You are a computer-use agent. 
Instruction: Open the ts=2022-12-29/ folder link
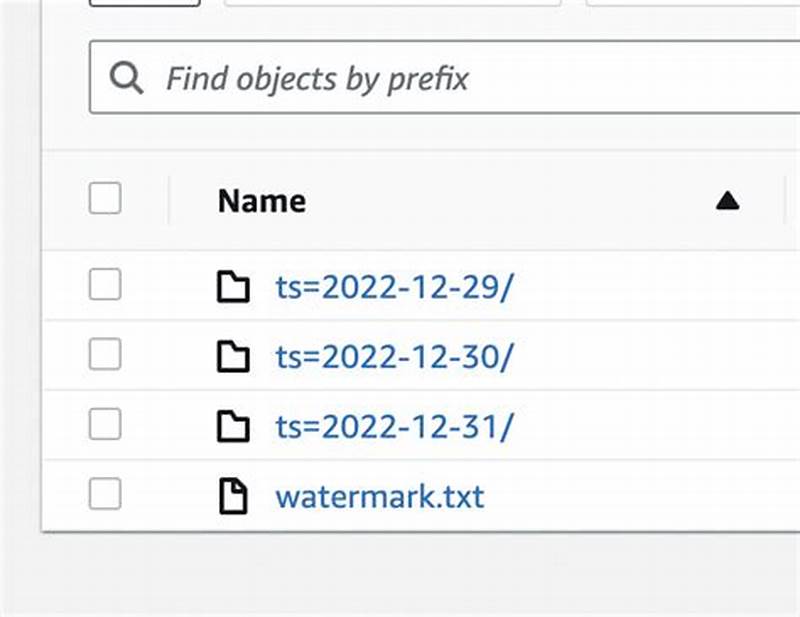[x=395, y=286]
